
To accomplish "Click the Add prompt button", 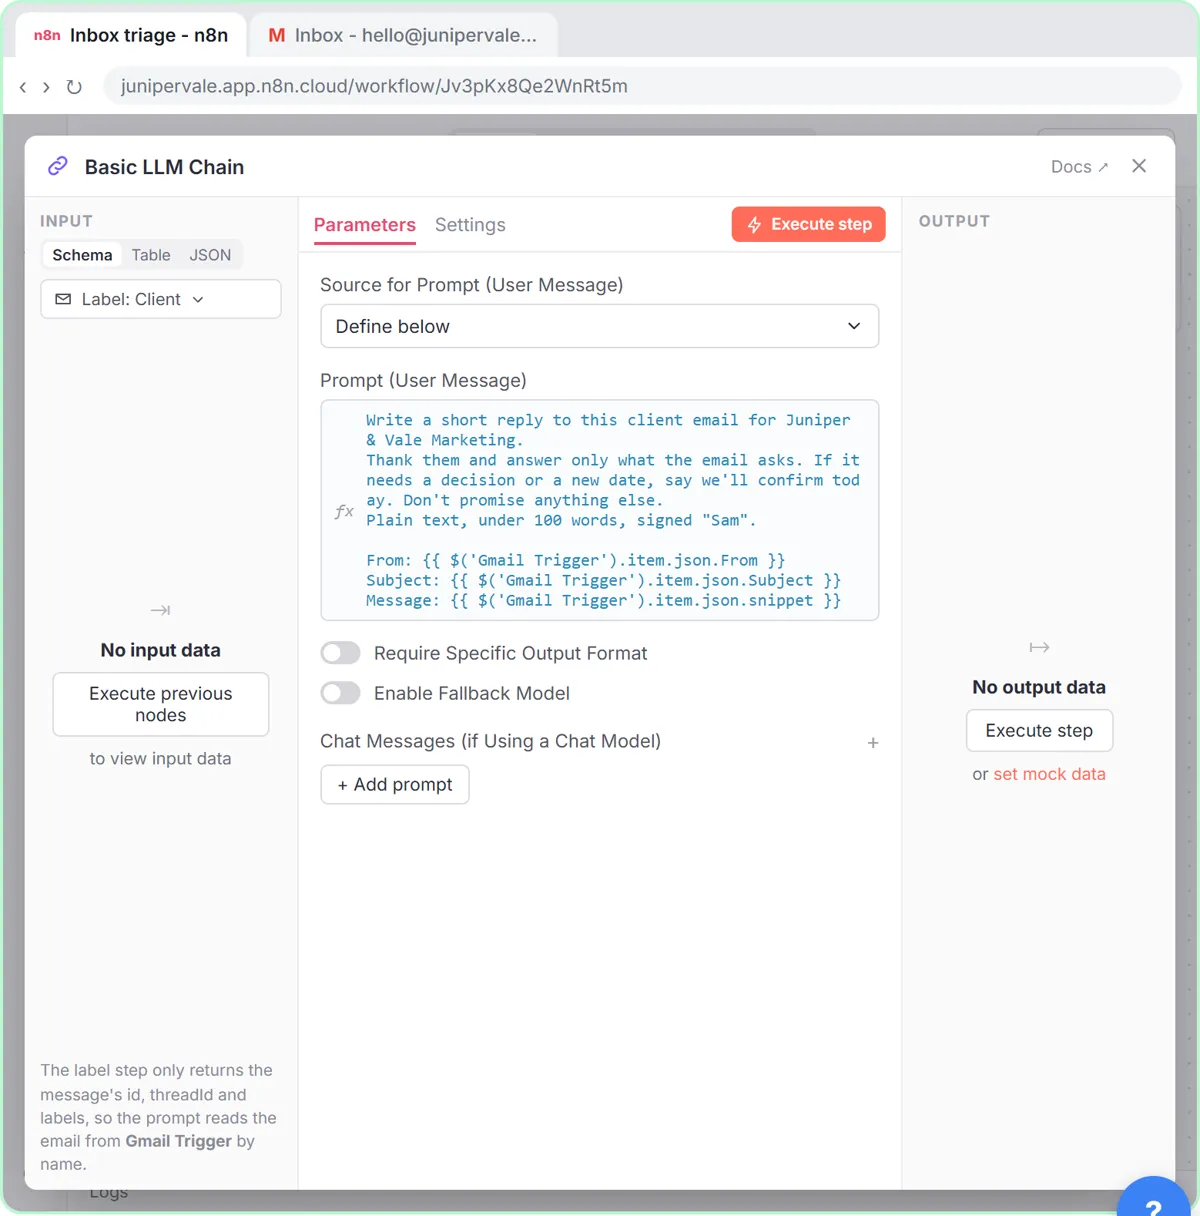I will click(x=395, y=785).
